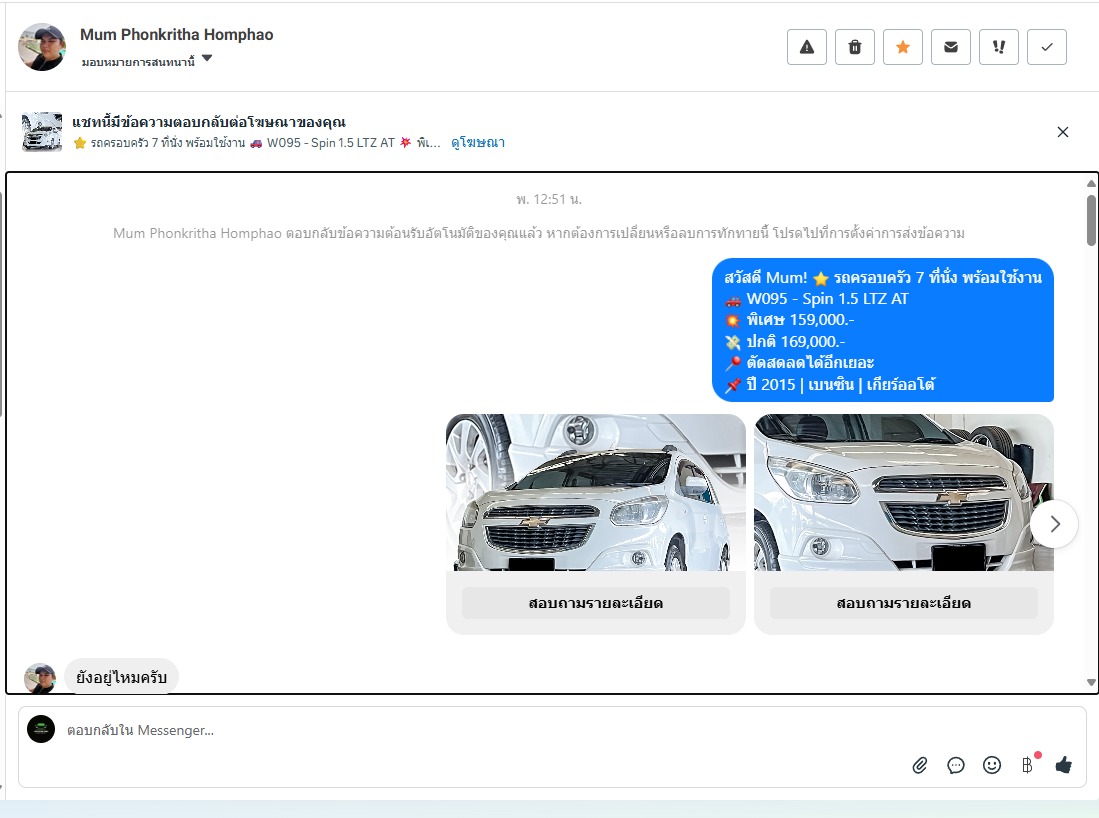Viewport: 1099px width, 818px height.
Task: Delete conversation using trash can icon
Action: (x=855, y=47)
